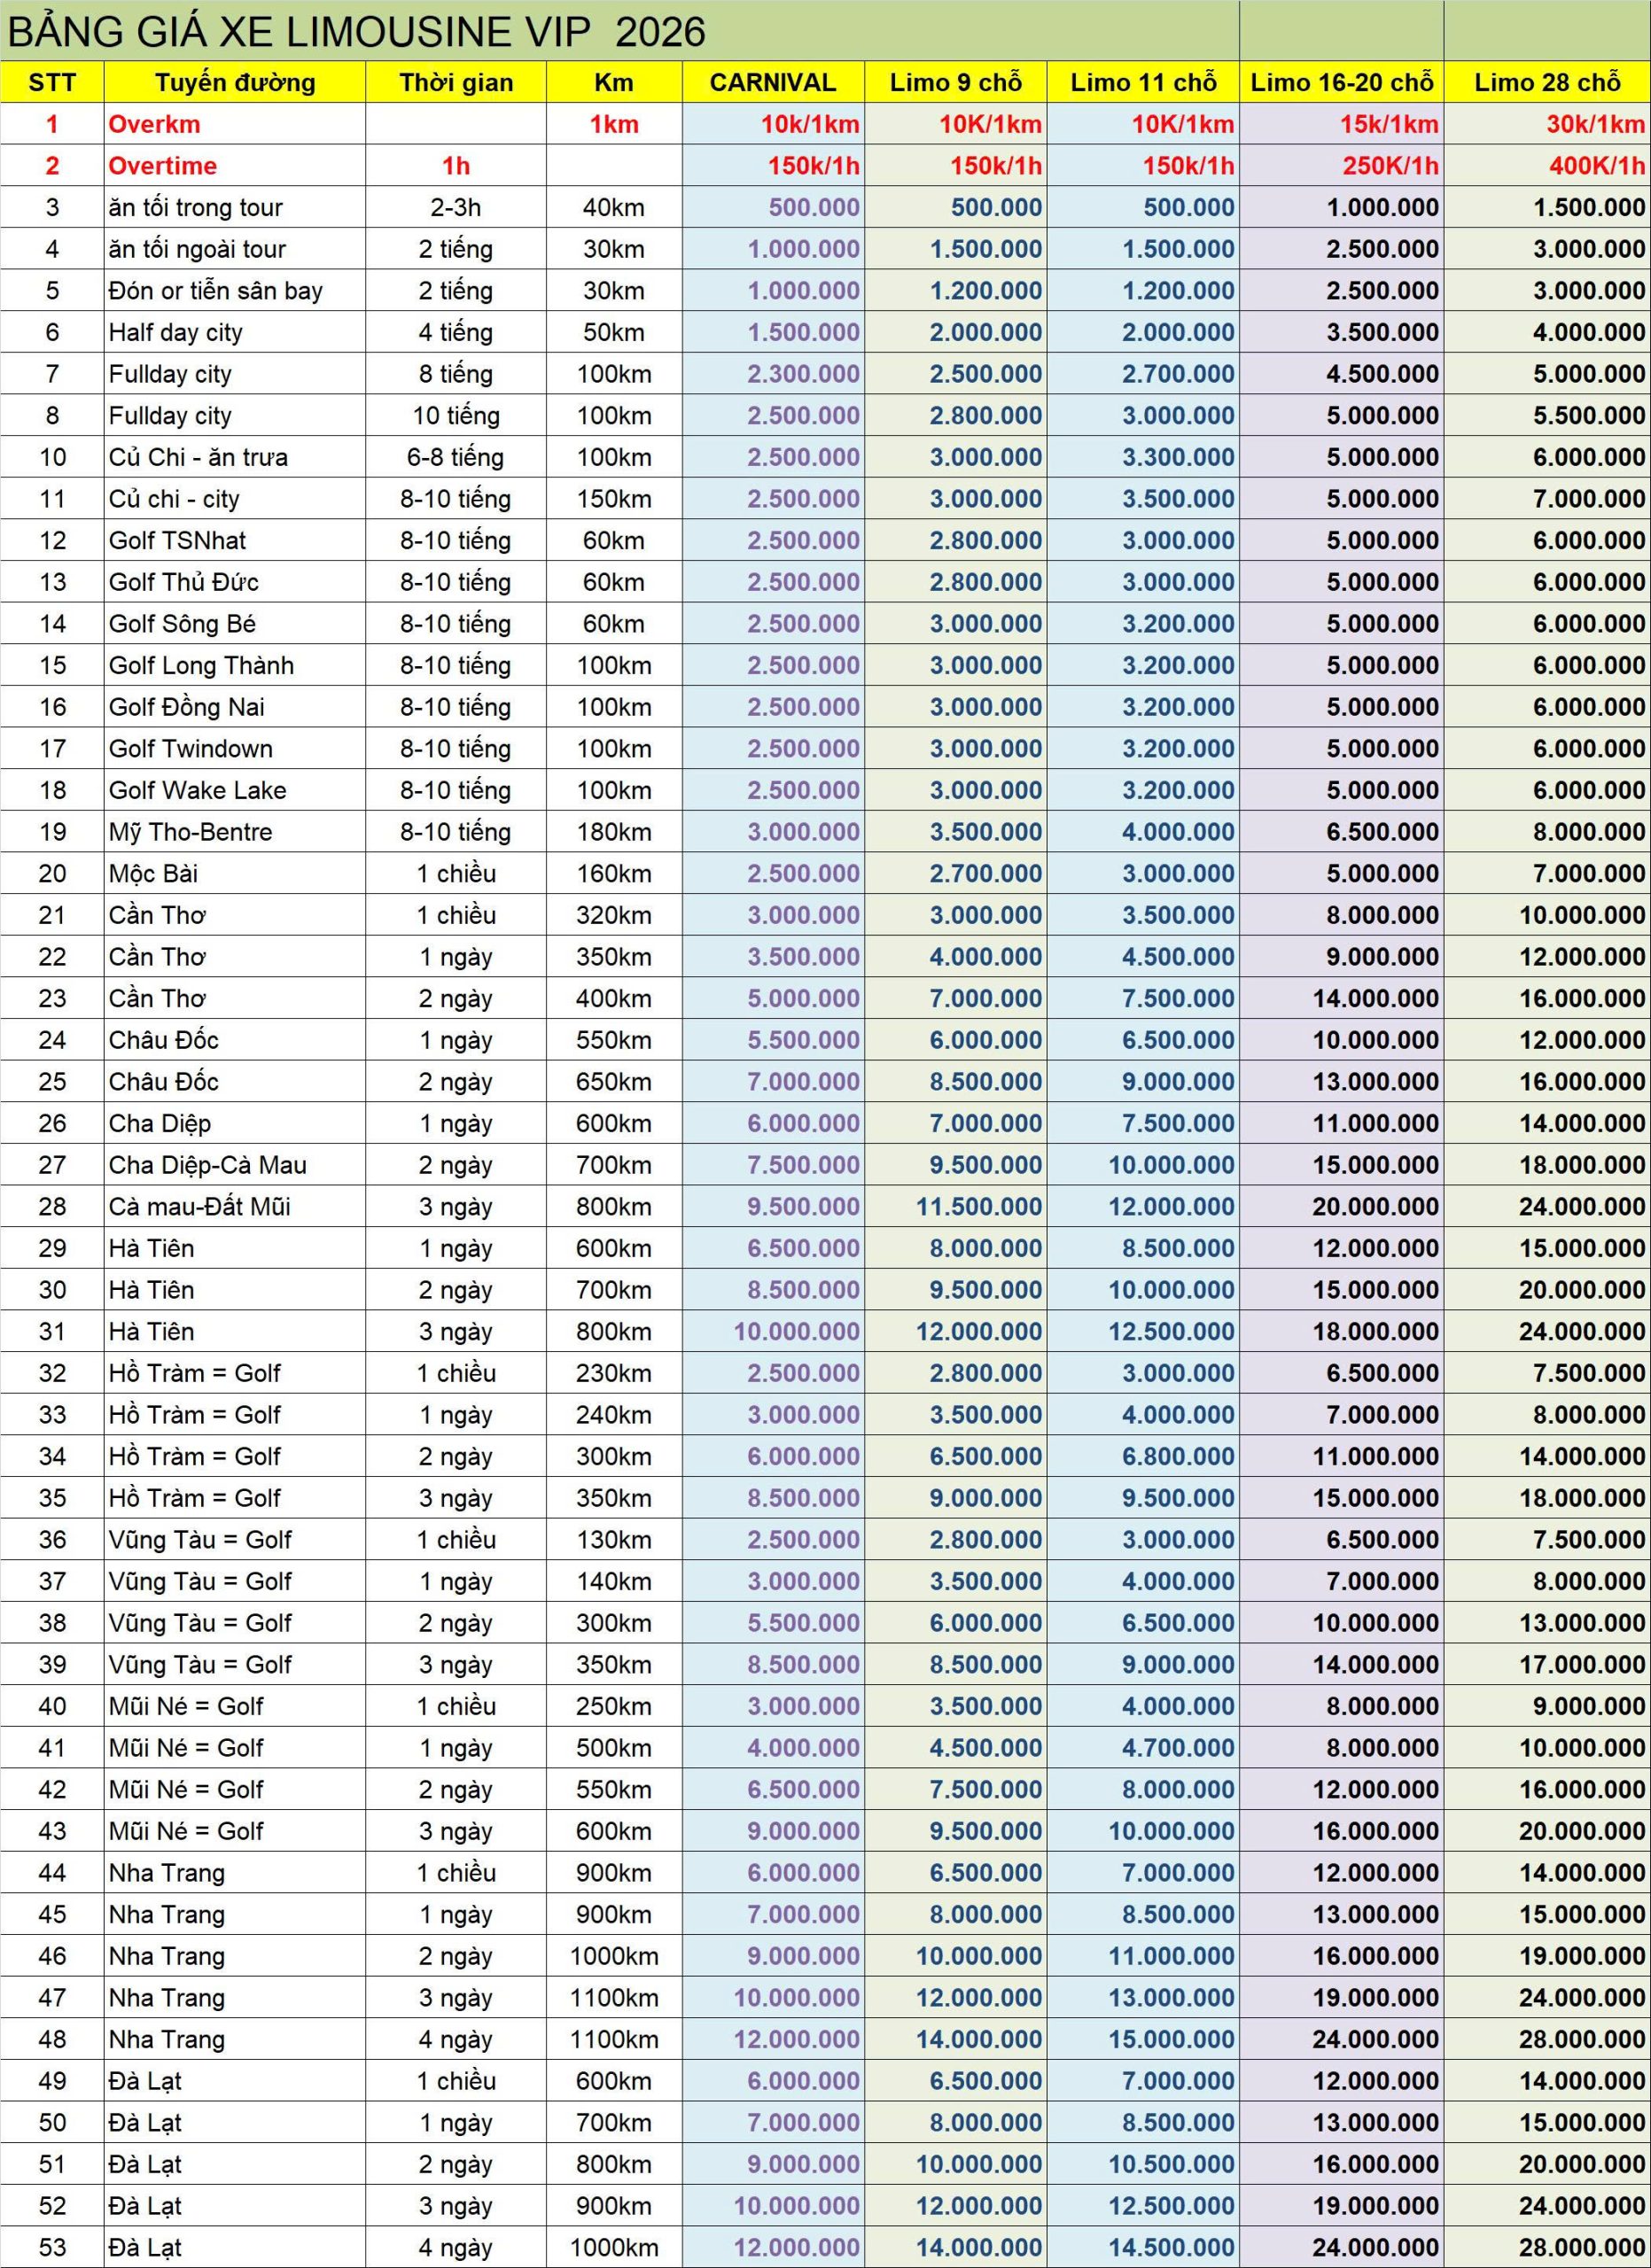Click the Cha Diệp-Cà Mau route cell
1651x2268 pixels.
tap(208, 1165)
